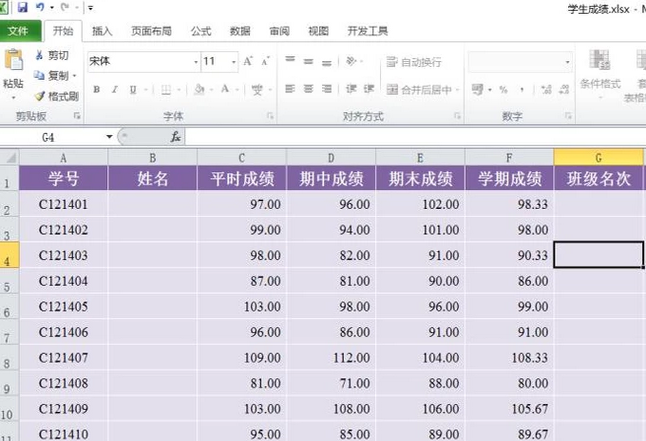Click the green File (文件) button
The image size is (646, 441).
(19, 31)
